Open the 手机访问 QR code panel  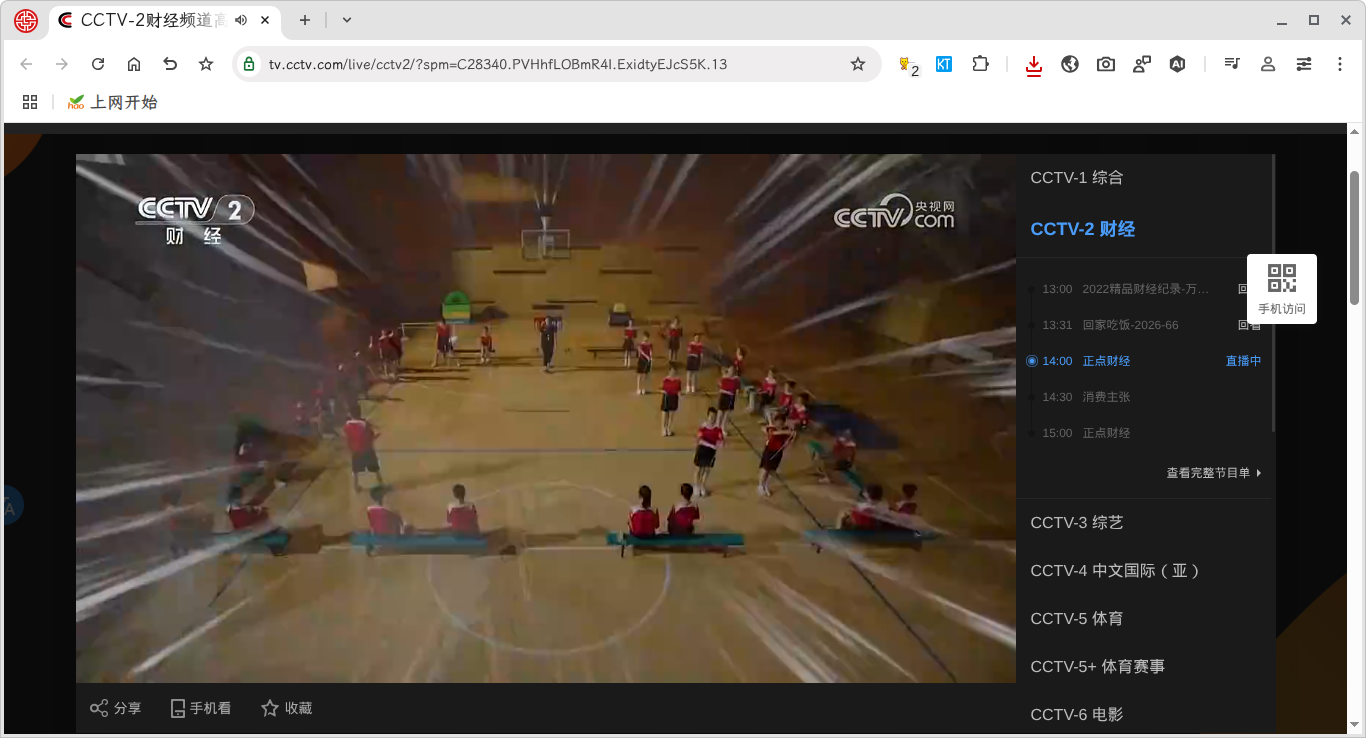1282,288
